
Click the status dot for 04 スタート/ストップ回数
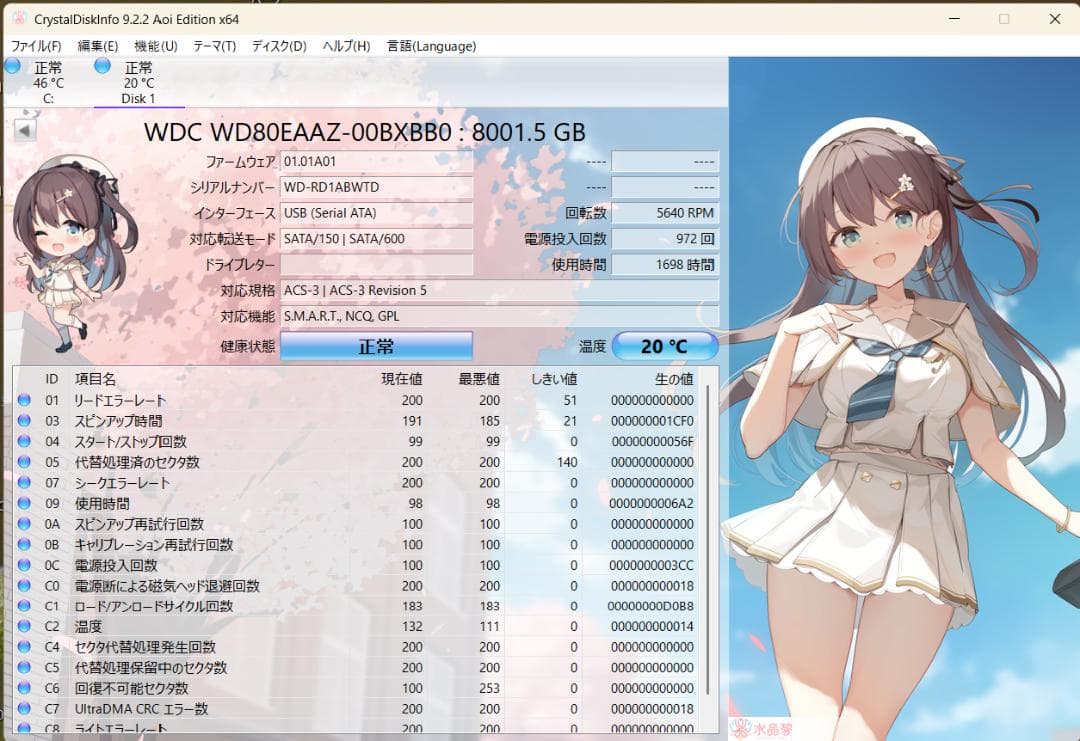24,441
